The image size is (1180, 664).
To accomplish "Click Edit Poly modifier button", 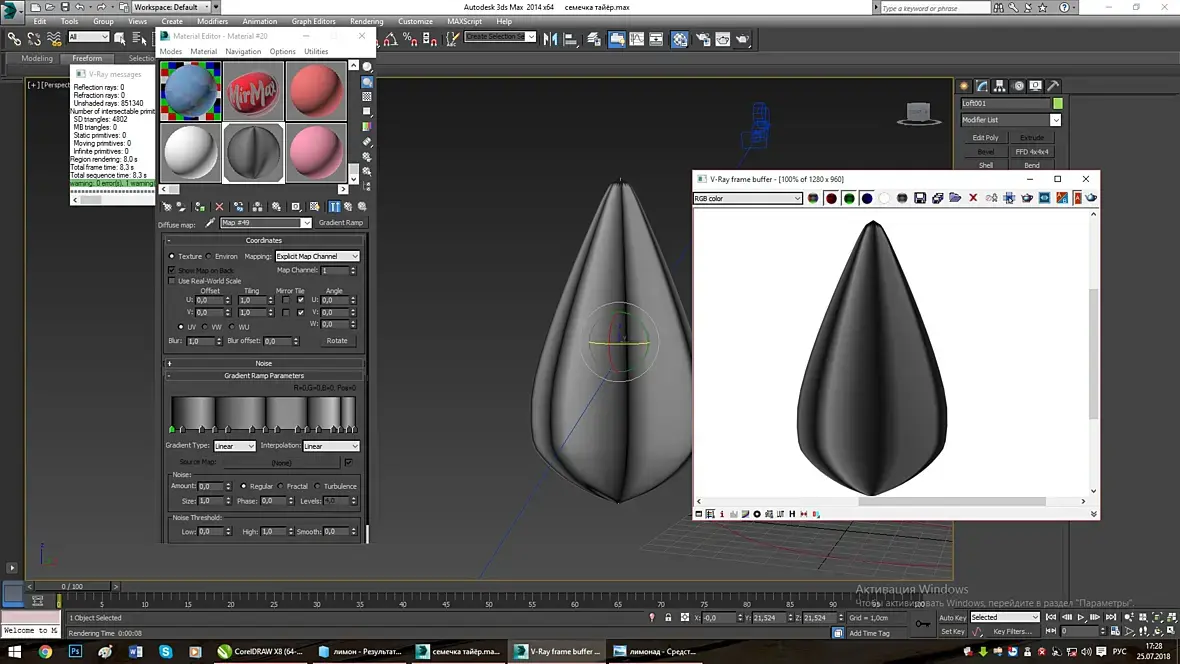I will point(985,138).
